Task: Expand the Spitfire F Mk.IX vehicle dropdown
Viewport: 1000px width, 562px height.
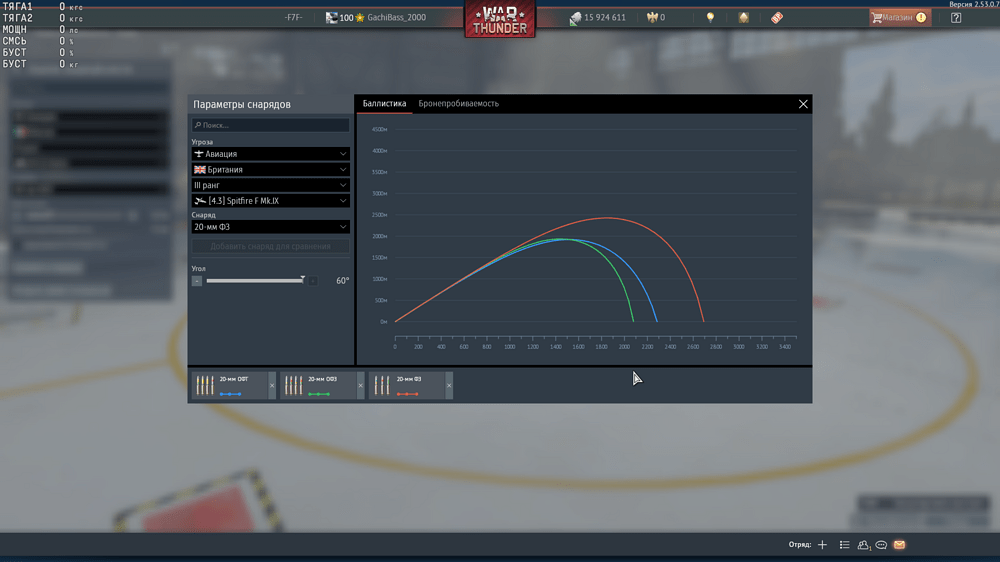Action: tap(270, 201)
